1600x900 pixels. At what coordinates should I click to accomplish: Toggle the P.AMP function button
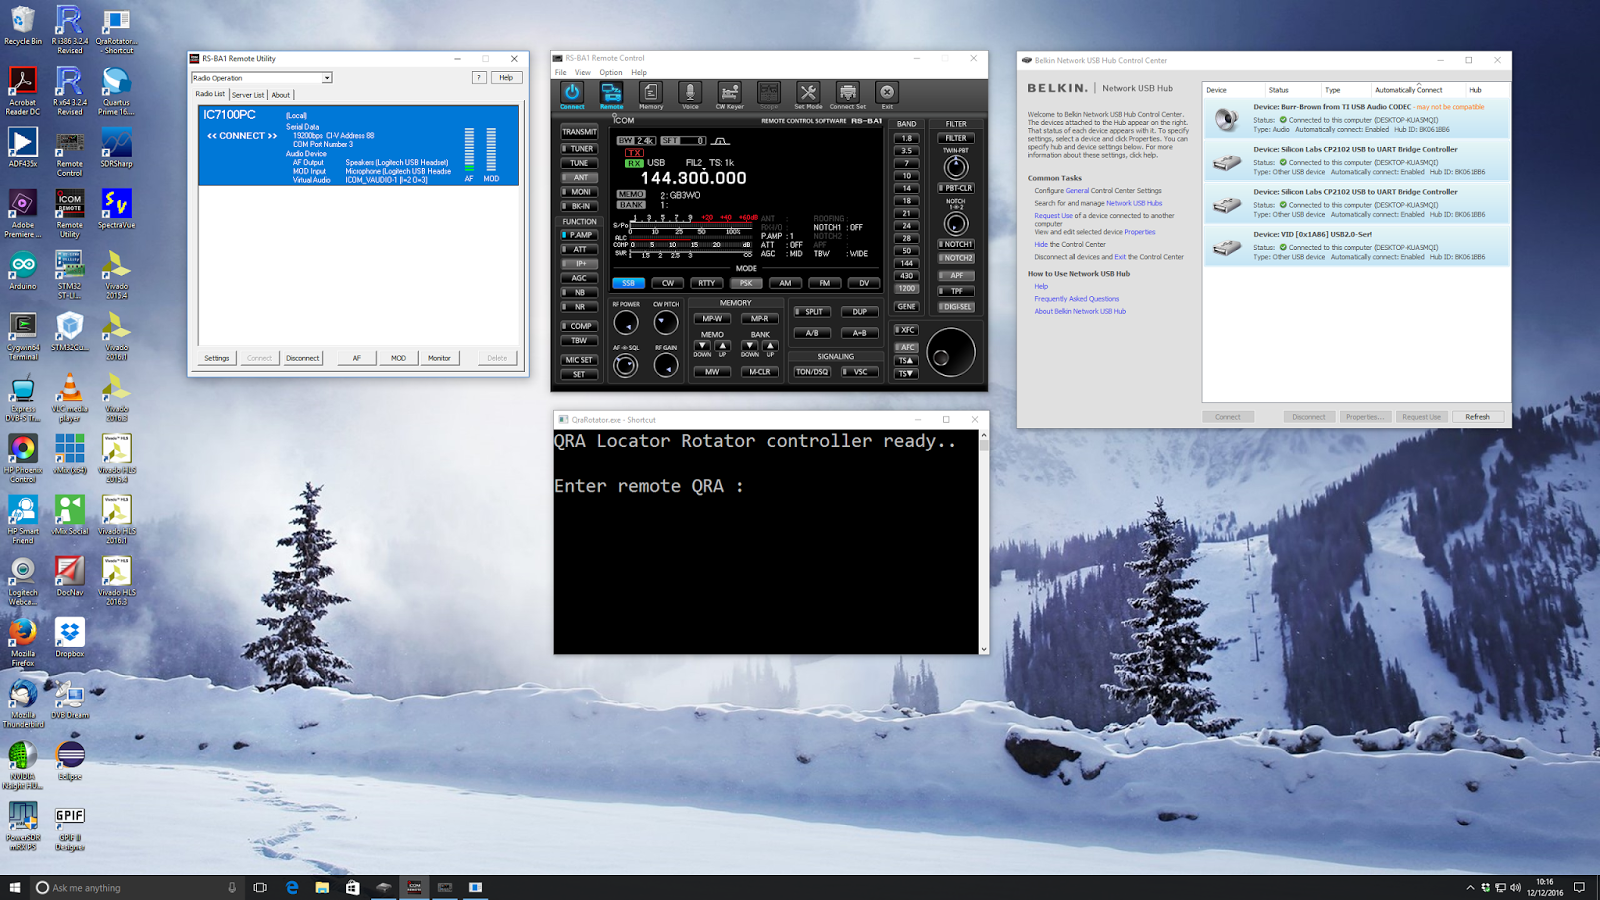point(579,235)
